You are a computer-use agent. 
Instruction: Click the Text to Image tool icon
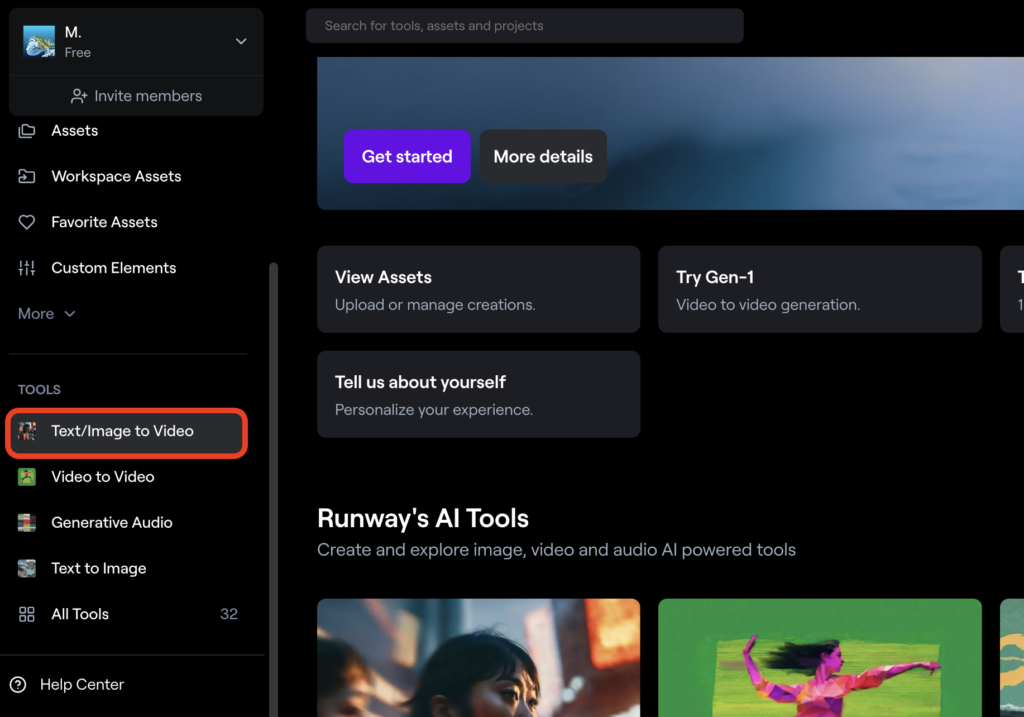click(27, 568)
